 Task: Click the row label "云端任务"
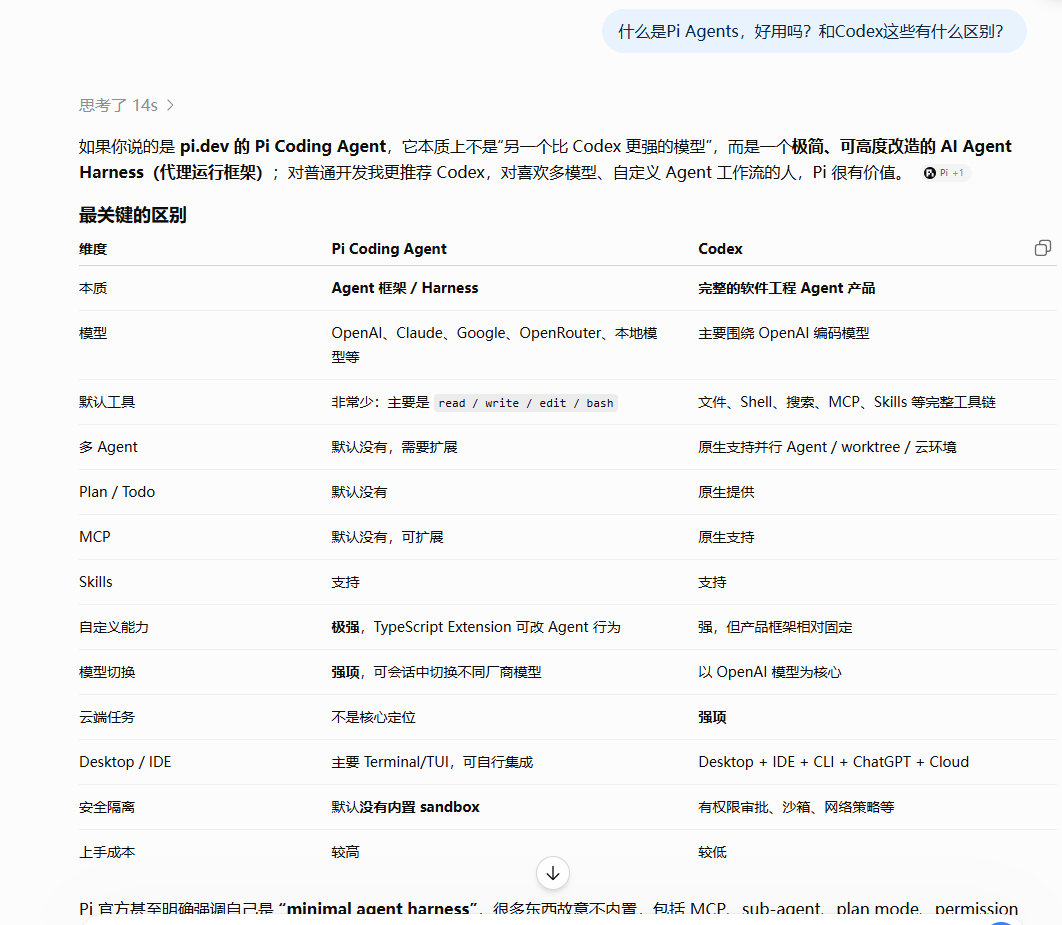point(107,717)
